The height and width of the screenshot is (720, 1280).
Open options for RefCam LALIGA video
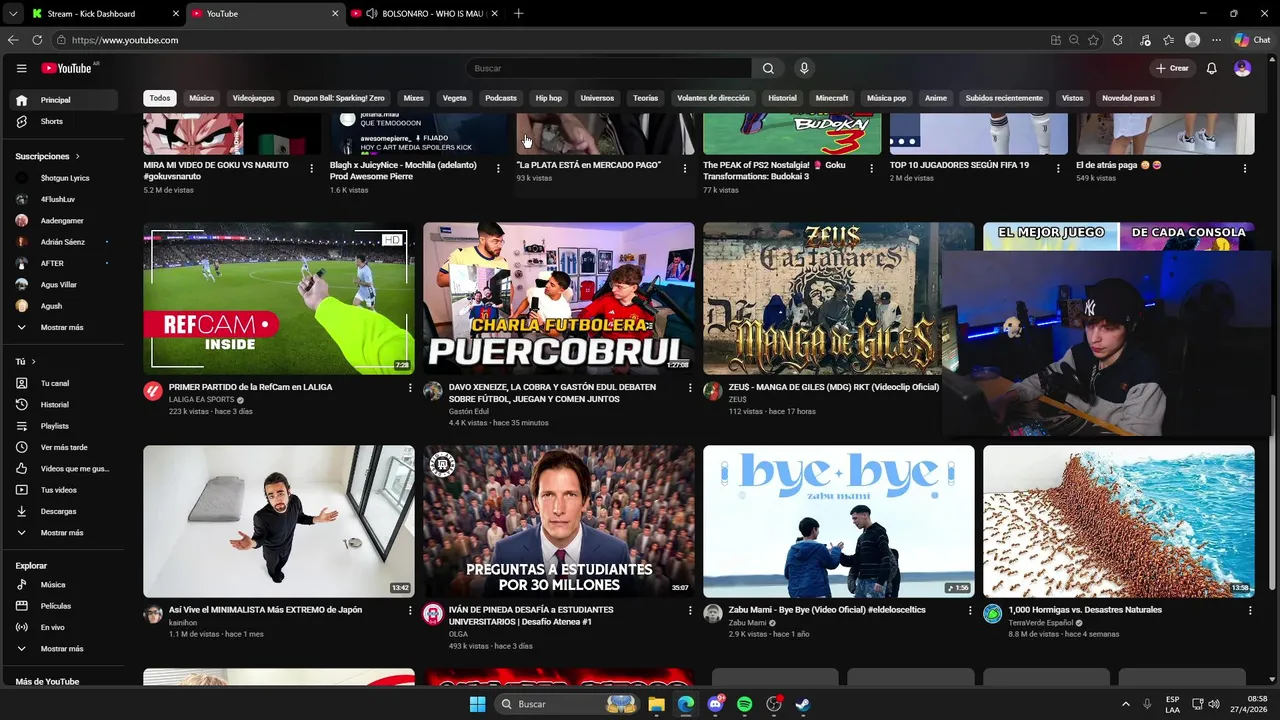coord(410,388)
